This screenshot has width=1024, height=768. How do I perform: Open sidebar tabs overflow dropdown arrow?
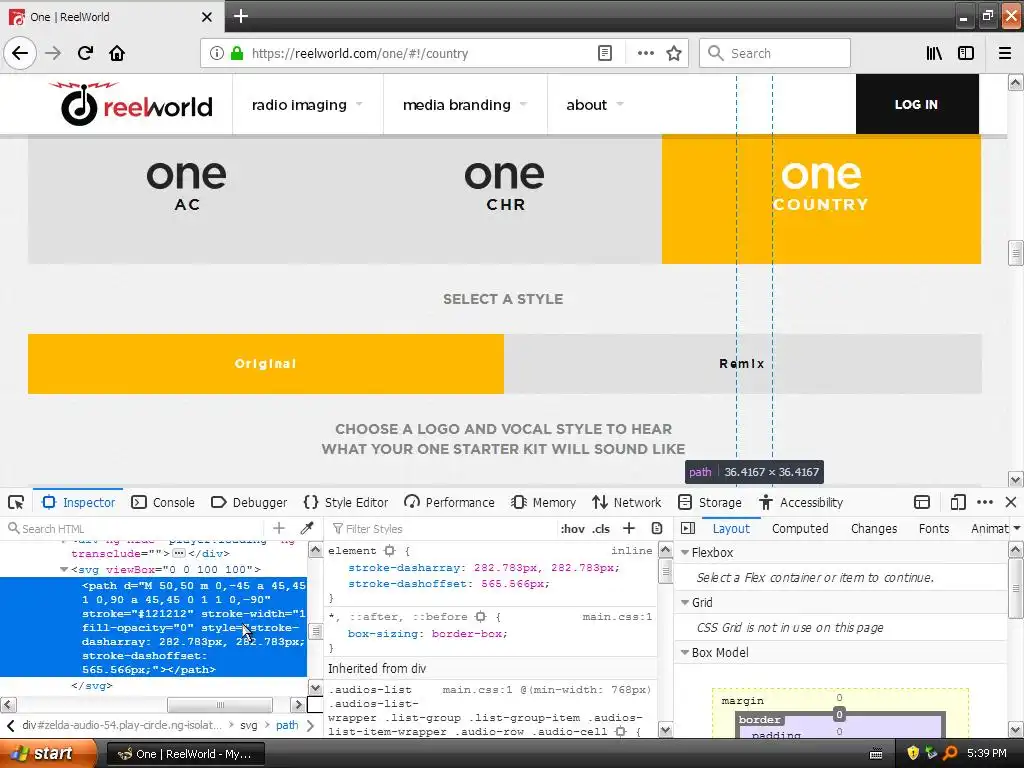tap(1017, 528)
